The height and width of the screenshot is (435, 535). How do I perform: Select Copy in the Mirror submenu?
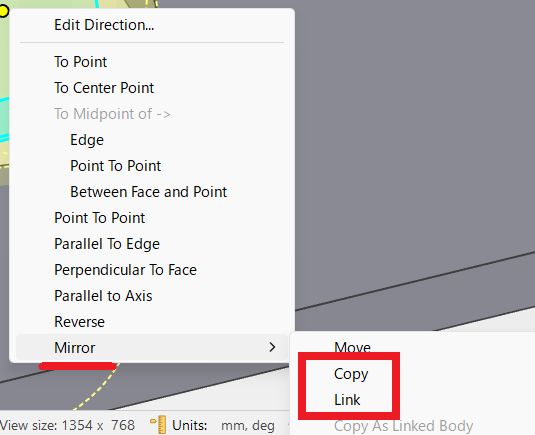click(351, 374)
